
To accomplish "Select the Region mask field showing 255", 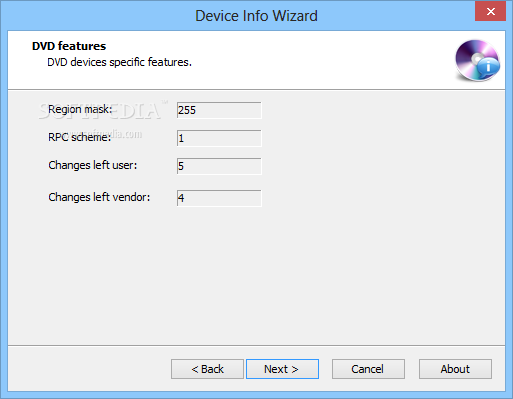I will (219, 110).
